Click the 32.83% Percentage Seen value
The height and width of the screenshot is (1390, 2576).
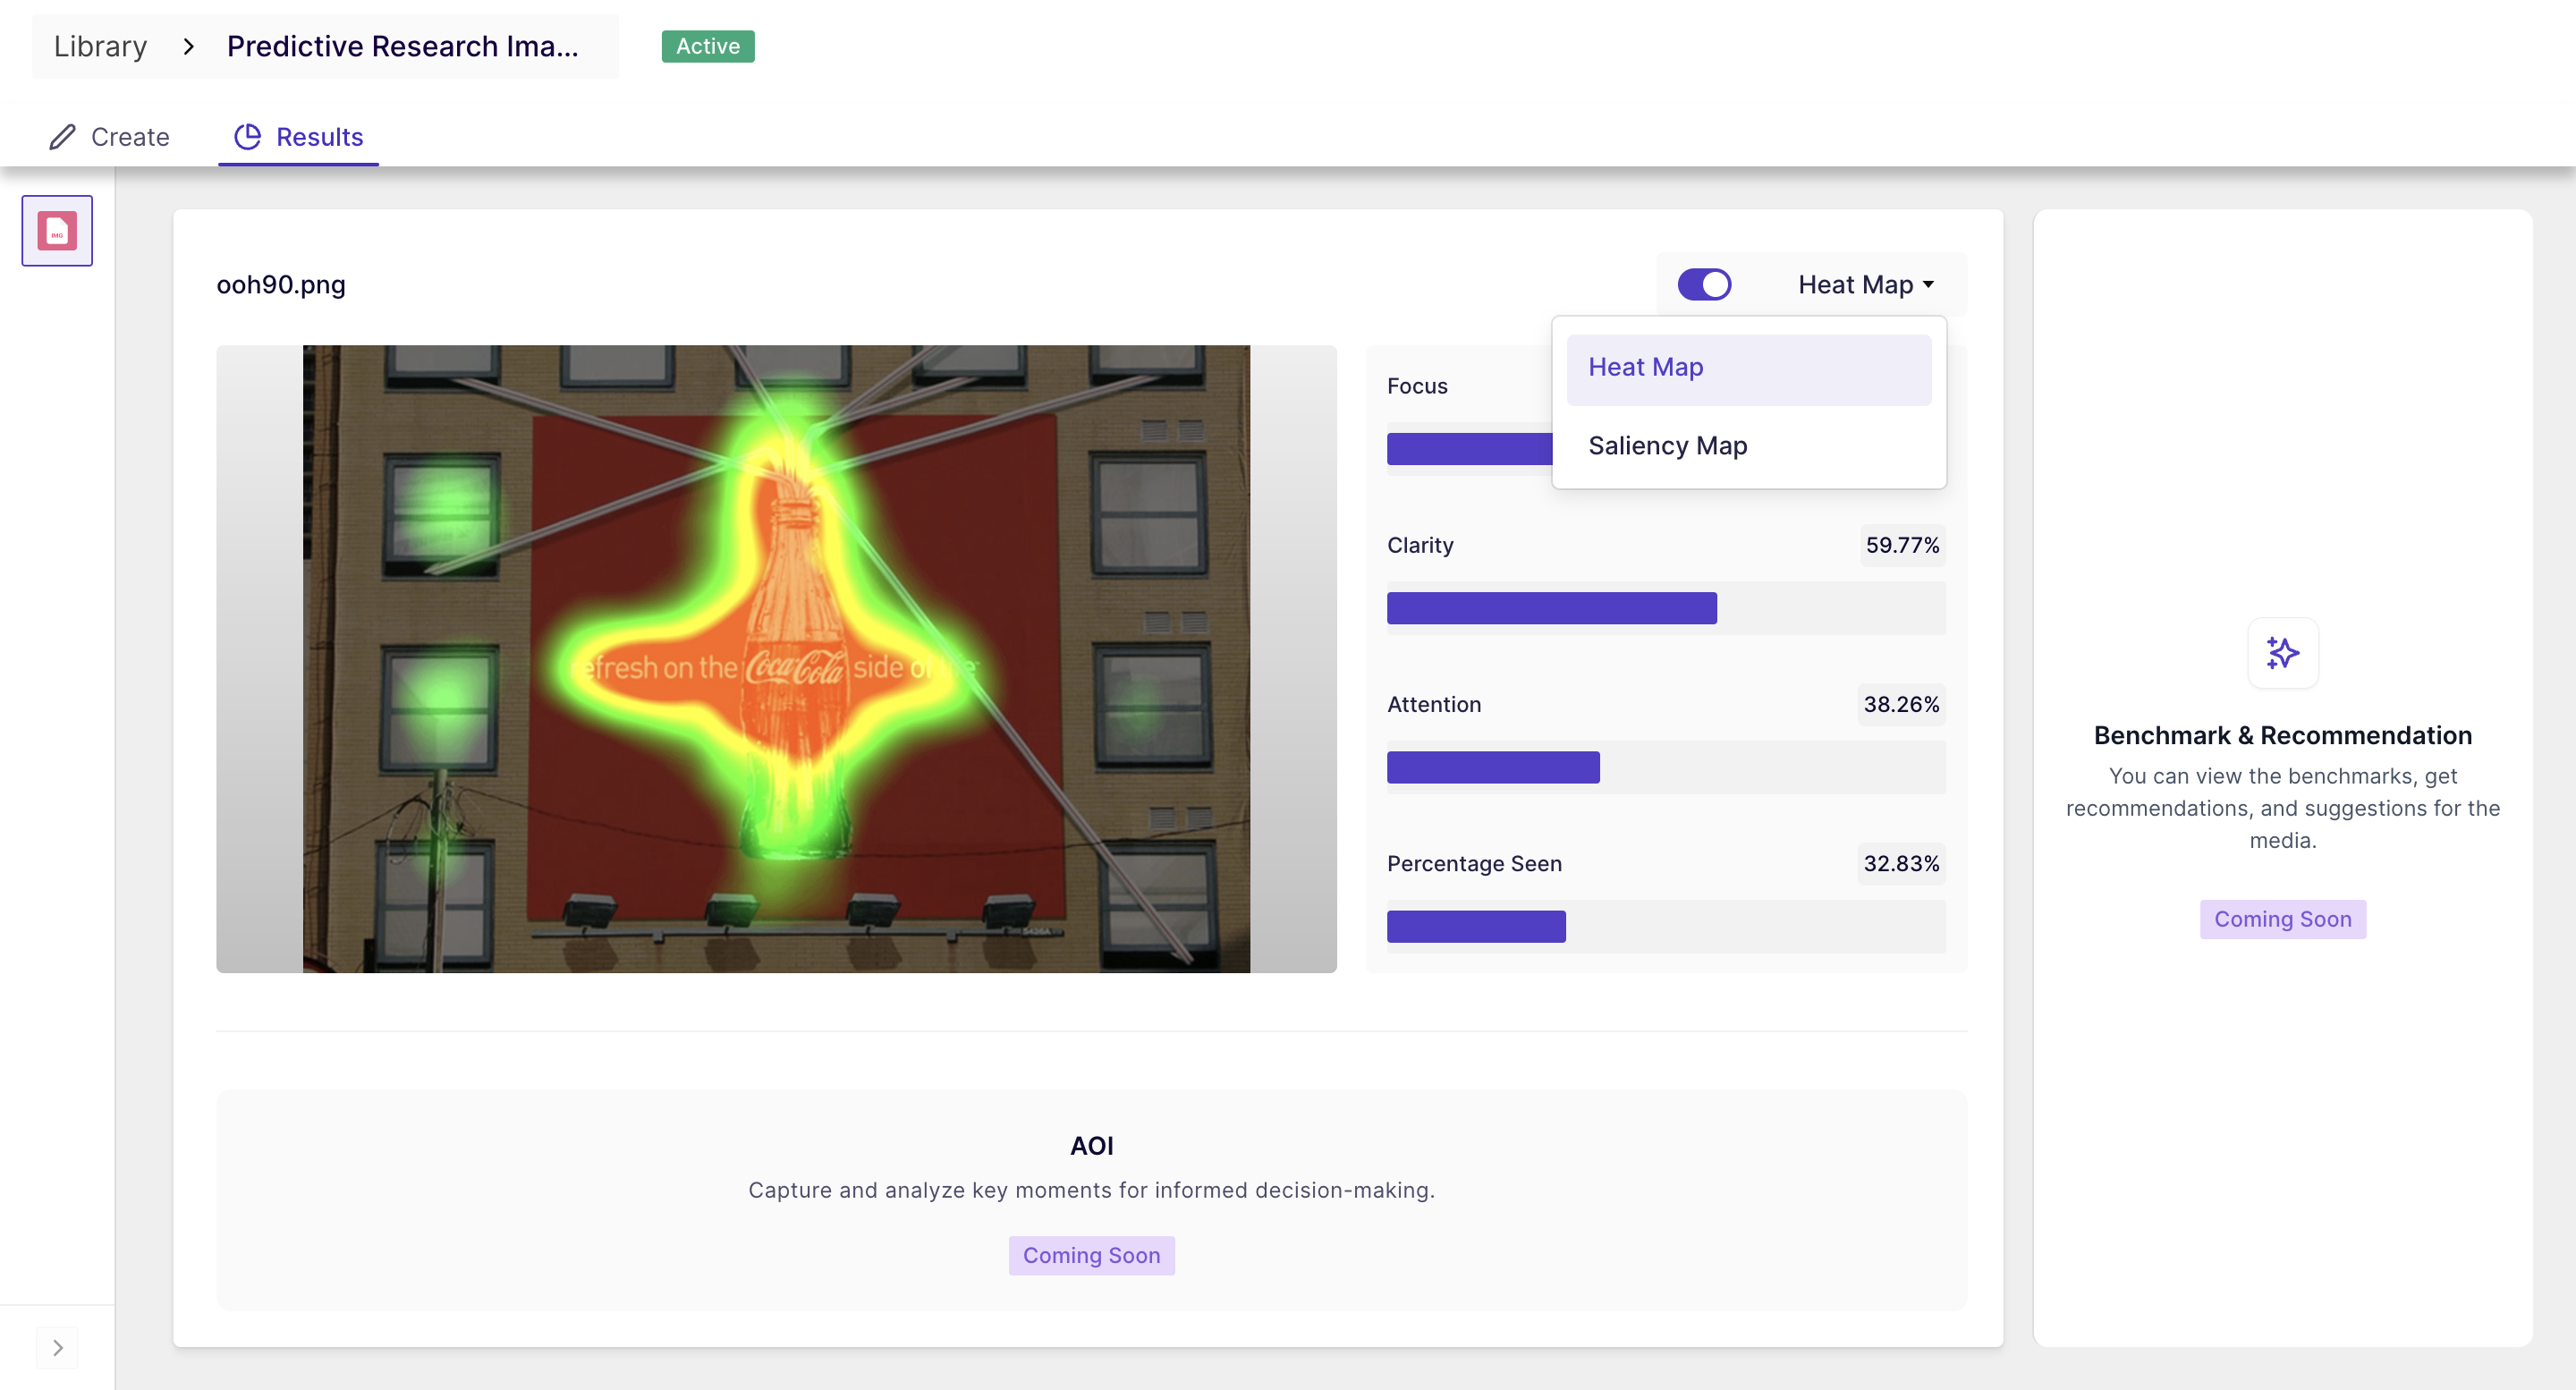1900,864
